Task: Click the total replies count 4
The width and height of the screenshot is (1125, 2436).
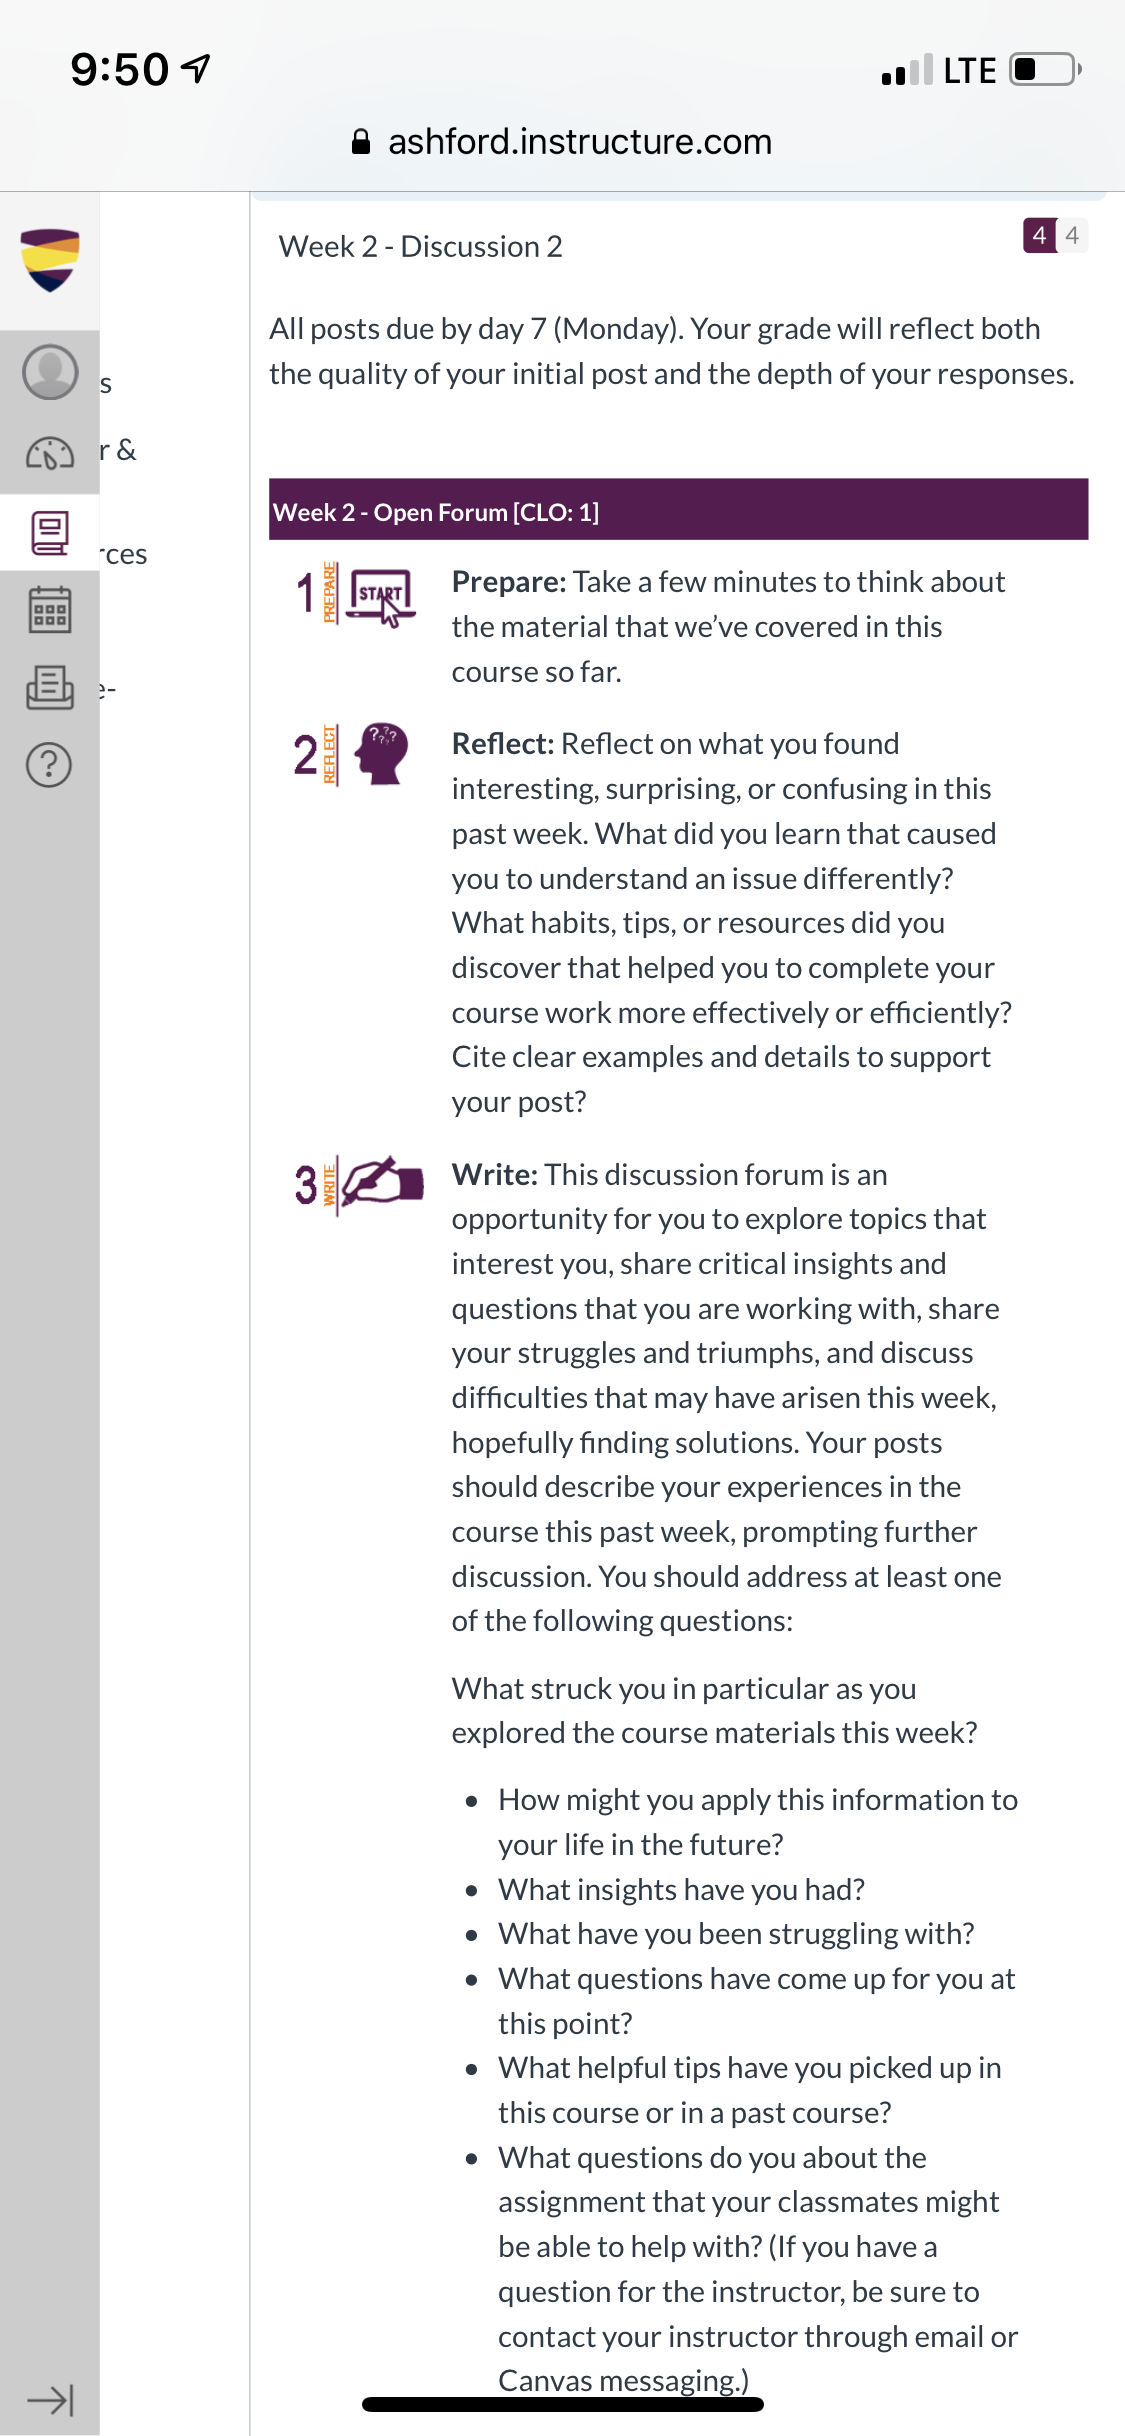Action: pyautogui.click(x=1072, y=235)
